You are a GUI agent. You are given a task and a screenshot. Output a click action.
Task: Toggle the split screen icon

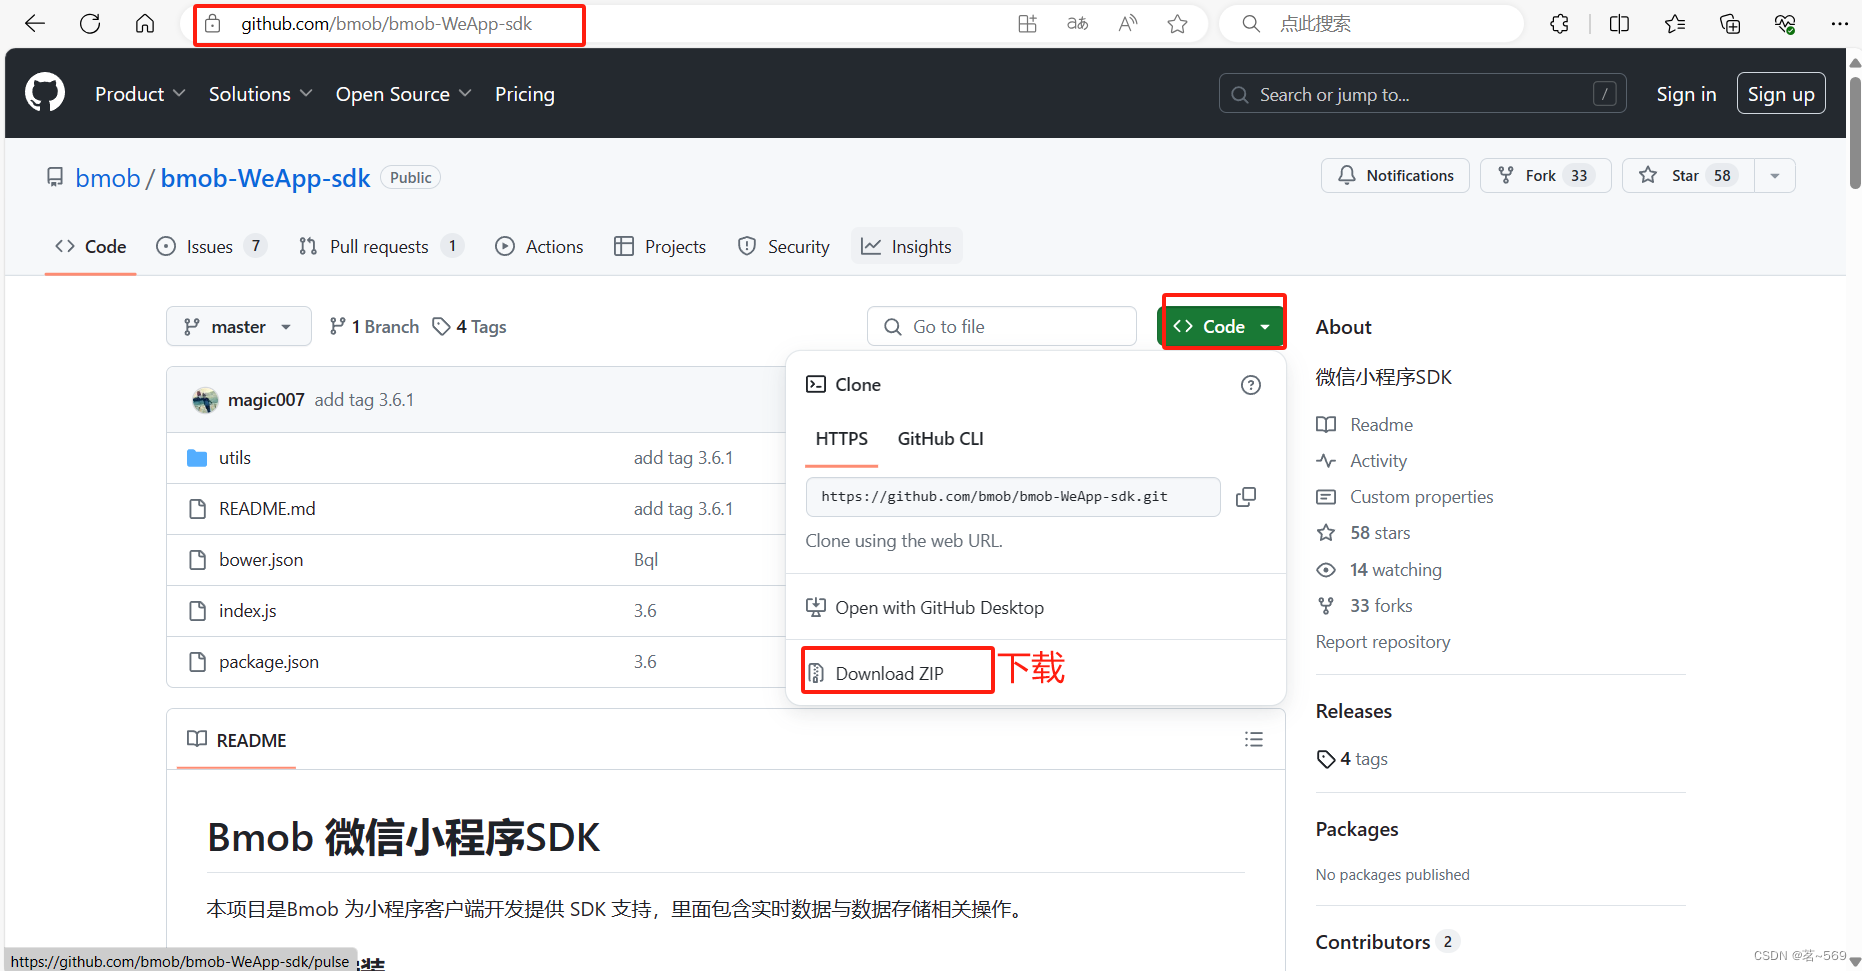click(x=1620, y=24)
